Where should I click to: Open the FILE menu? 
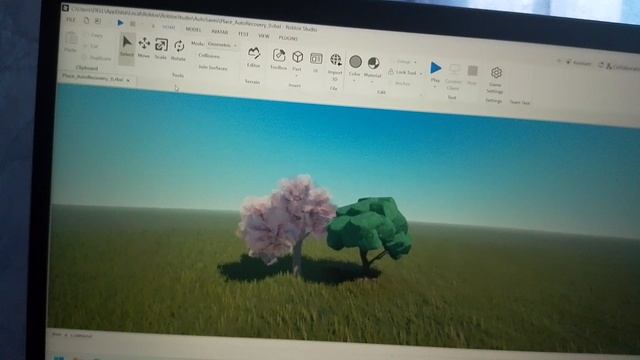(71, 20)
